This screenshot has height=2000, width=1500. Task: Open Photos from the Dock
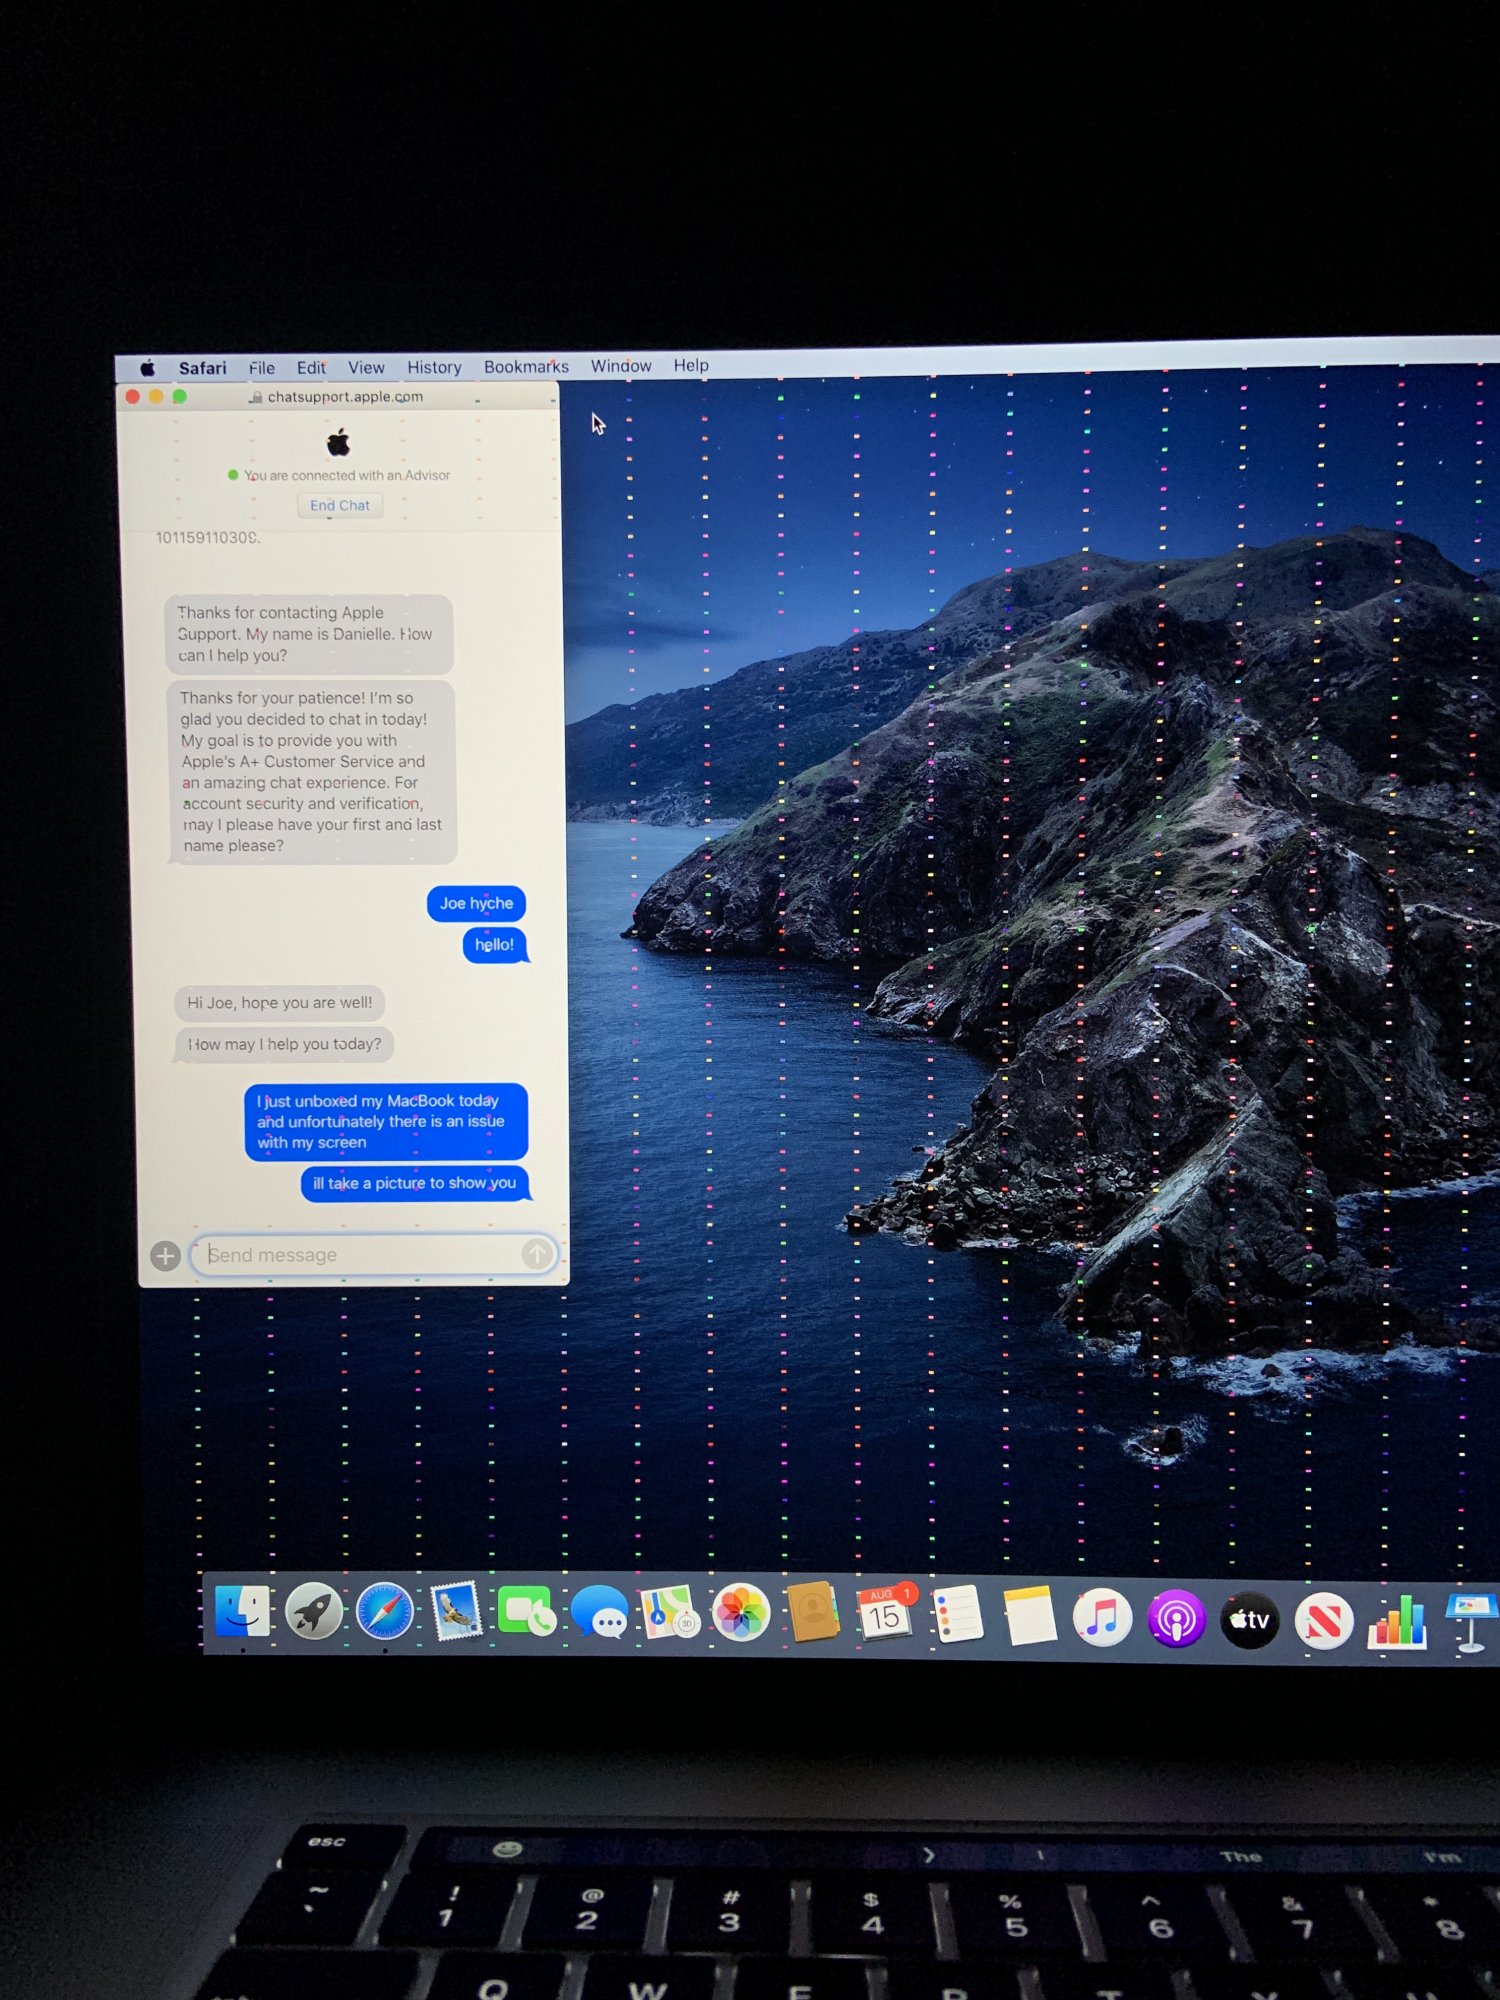point(741,1613)
